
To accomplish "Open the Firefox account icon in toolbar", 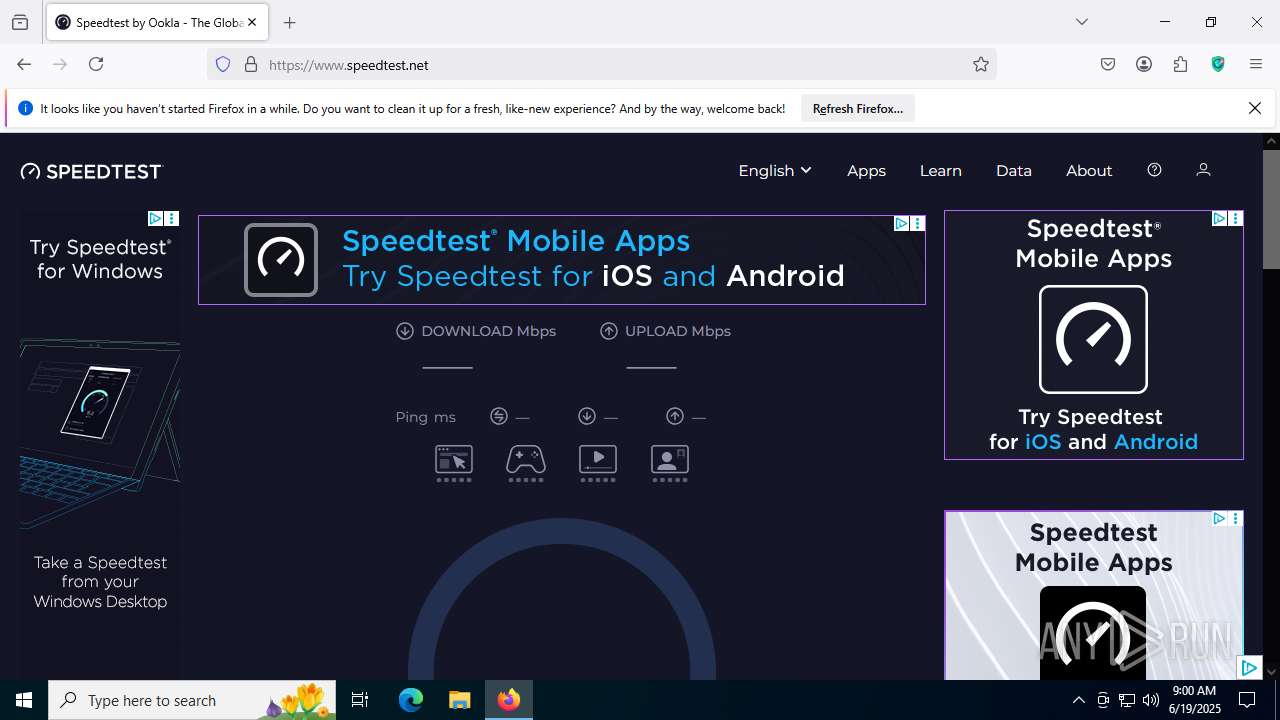I will tap(1144, 64).
